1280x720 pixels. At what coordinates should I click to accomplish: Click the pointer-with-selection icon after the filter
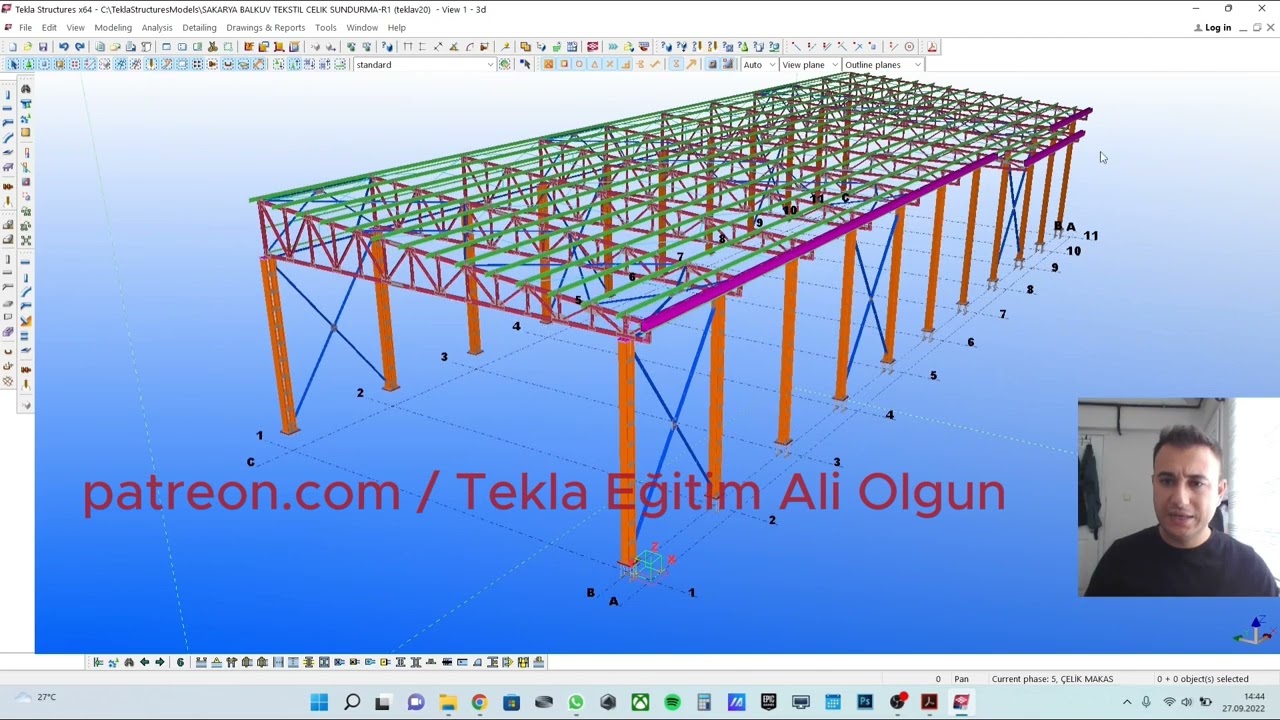point(525,64)
